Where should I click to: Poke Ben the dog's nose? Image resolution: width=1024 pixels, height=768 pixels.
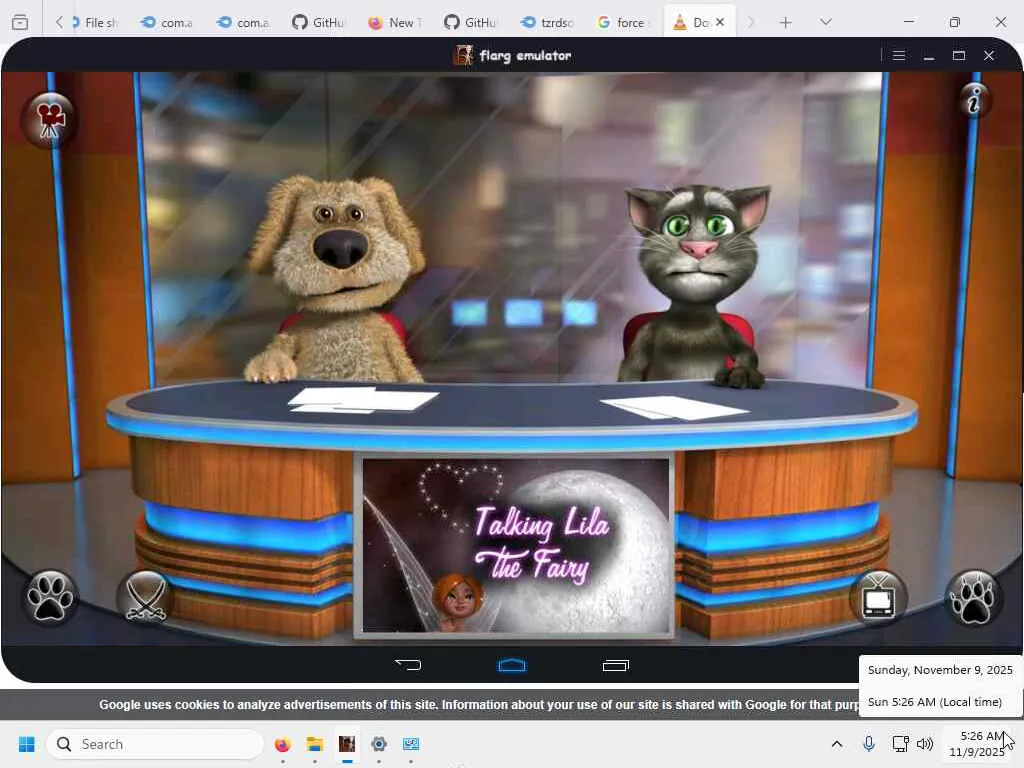click(x=340, y=247)
